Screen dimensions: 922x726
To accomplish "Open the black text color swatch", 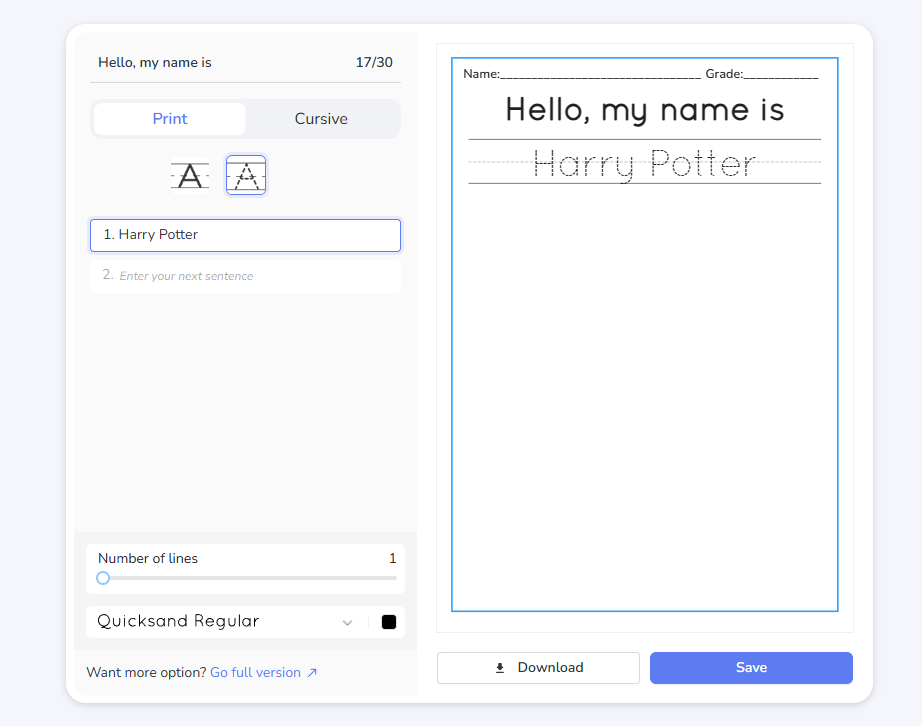I will (389, 622).
